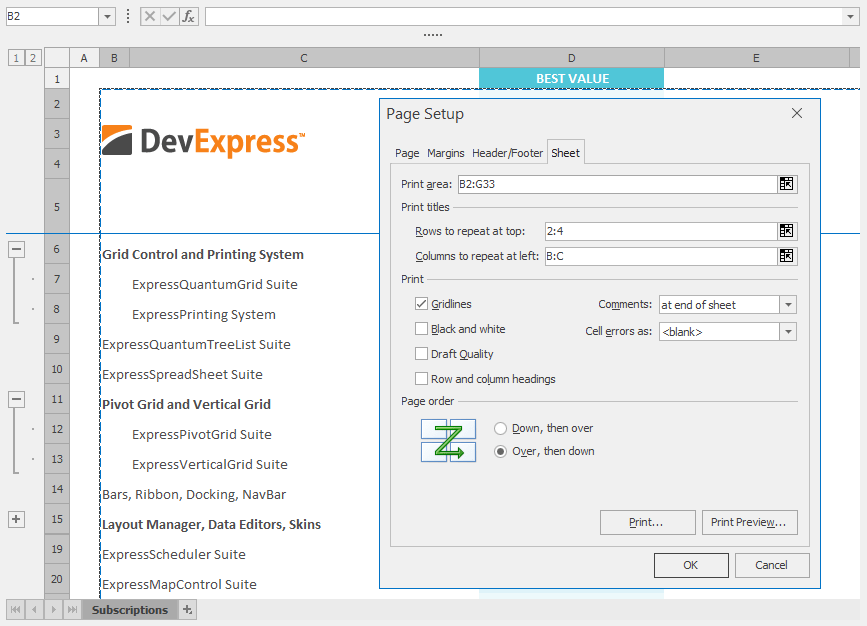This screenshot has width=867, height=626.
Task: Click the cancel formula entry X icon
Action: point(150,17)
